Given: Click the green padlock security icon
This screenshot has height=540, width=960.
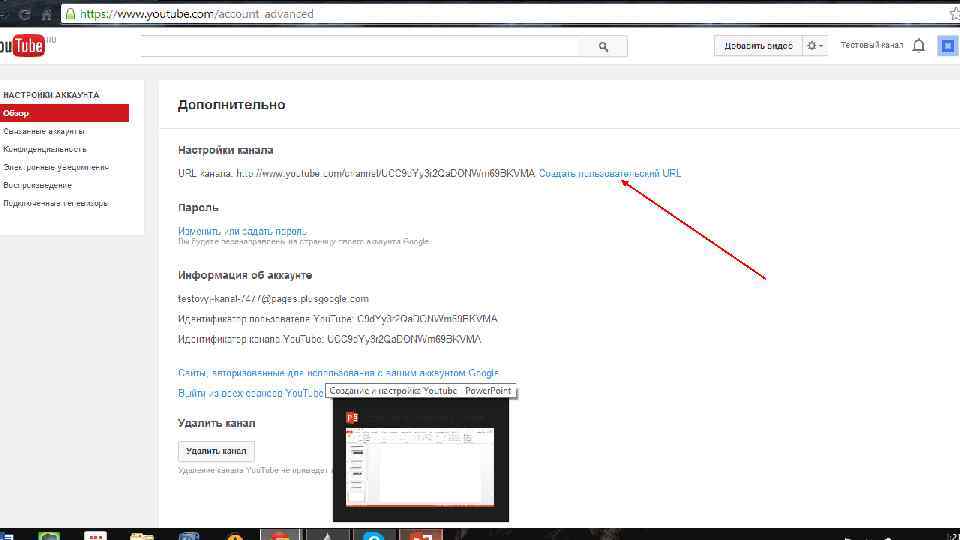Looking at the screenshot, I should pos(70,13).
